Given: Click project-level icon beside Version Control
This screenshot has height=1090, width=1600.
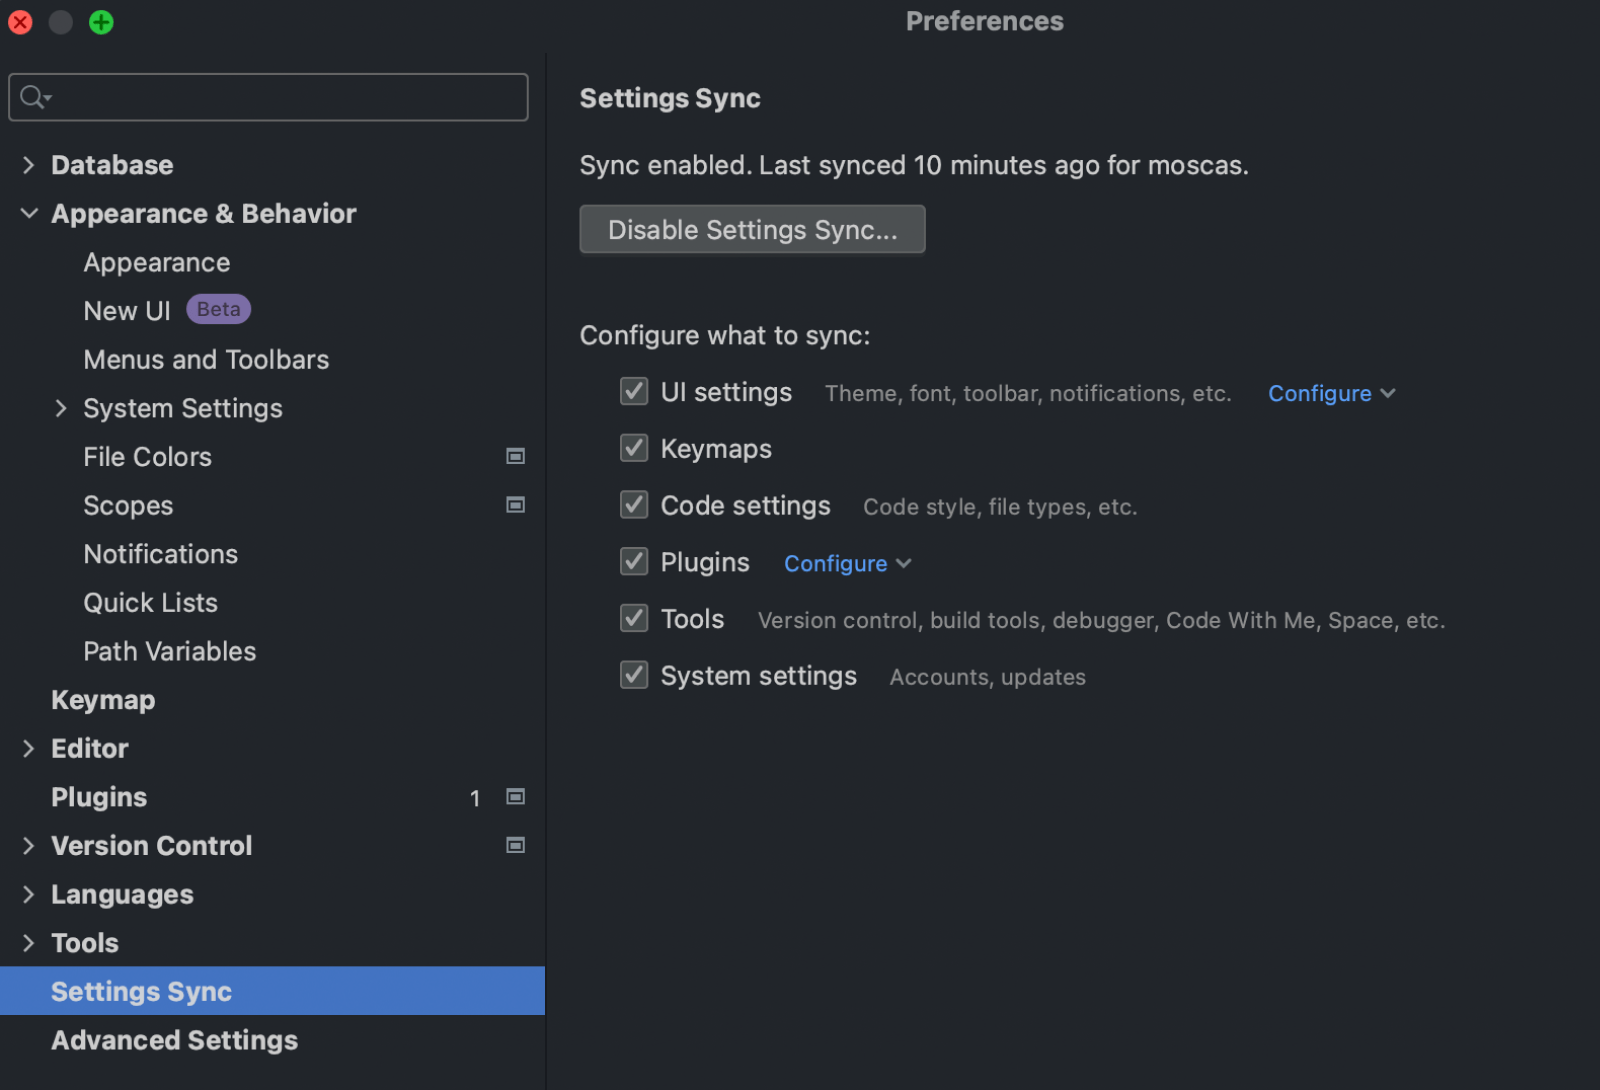Looking at the screenshot, I should tap(516, 846).
